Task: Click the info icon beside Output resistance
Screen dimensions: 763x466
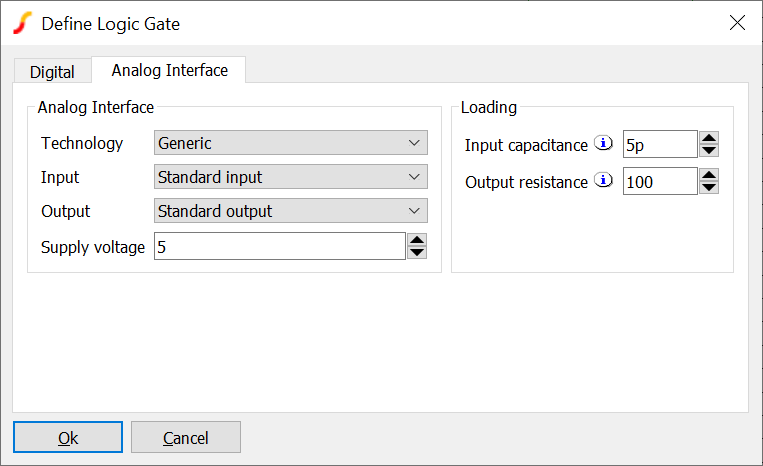Action: (603, 181)
